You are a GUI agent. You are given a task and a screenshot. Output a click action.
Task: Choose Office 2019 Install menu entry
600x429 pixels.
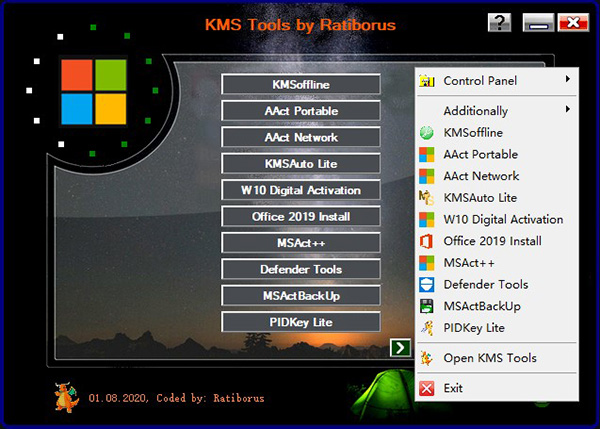pos(497,241)
